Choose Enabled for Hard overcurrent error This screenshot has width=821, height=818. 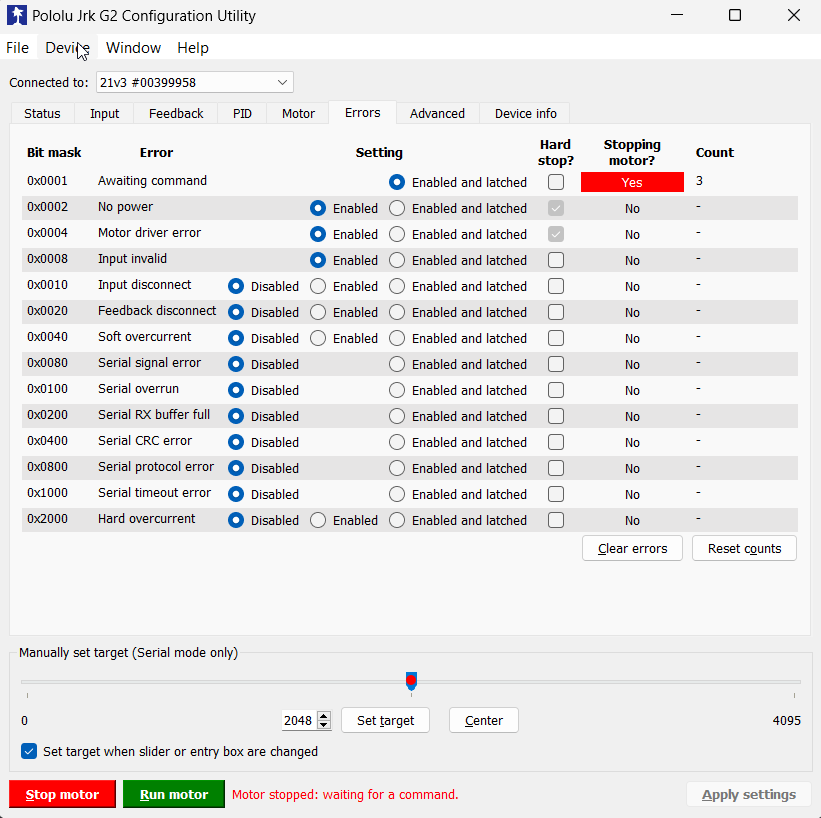point(318,520)
